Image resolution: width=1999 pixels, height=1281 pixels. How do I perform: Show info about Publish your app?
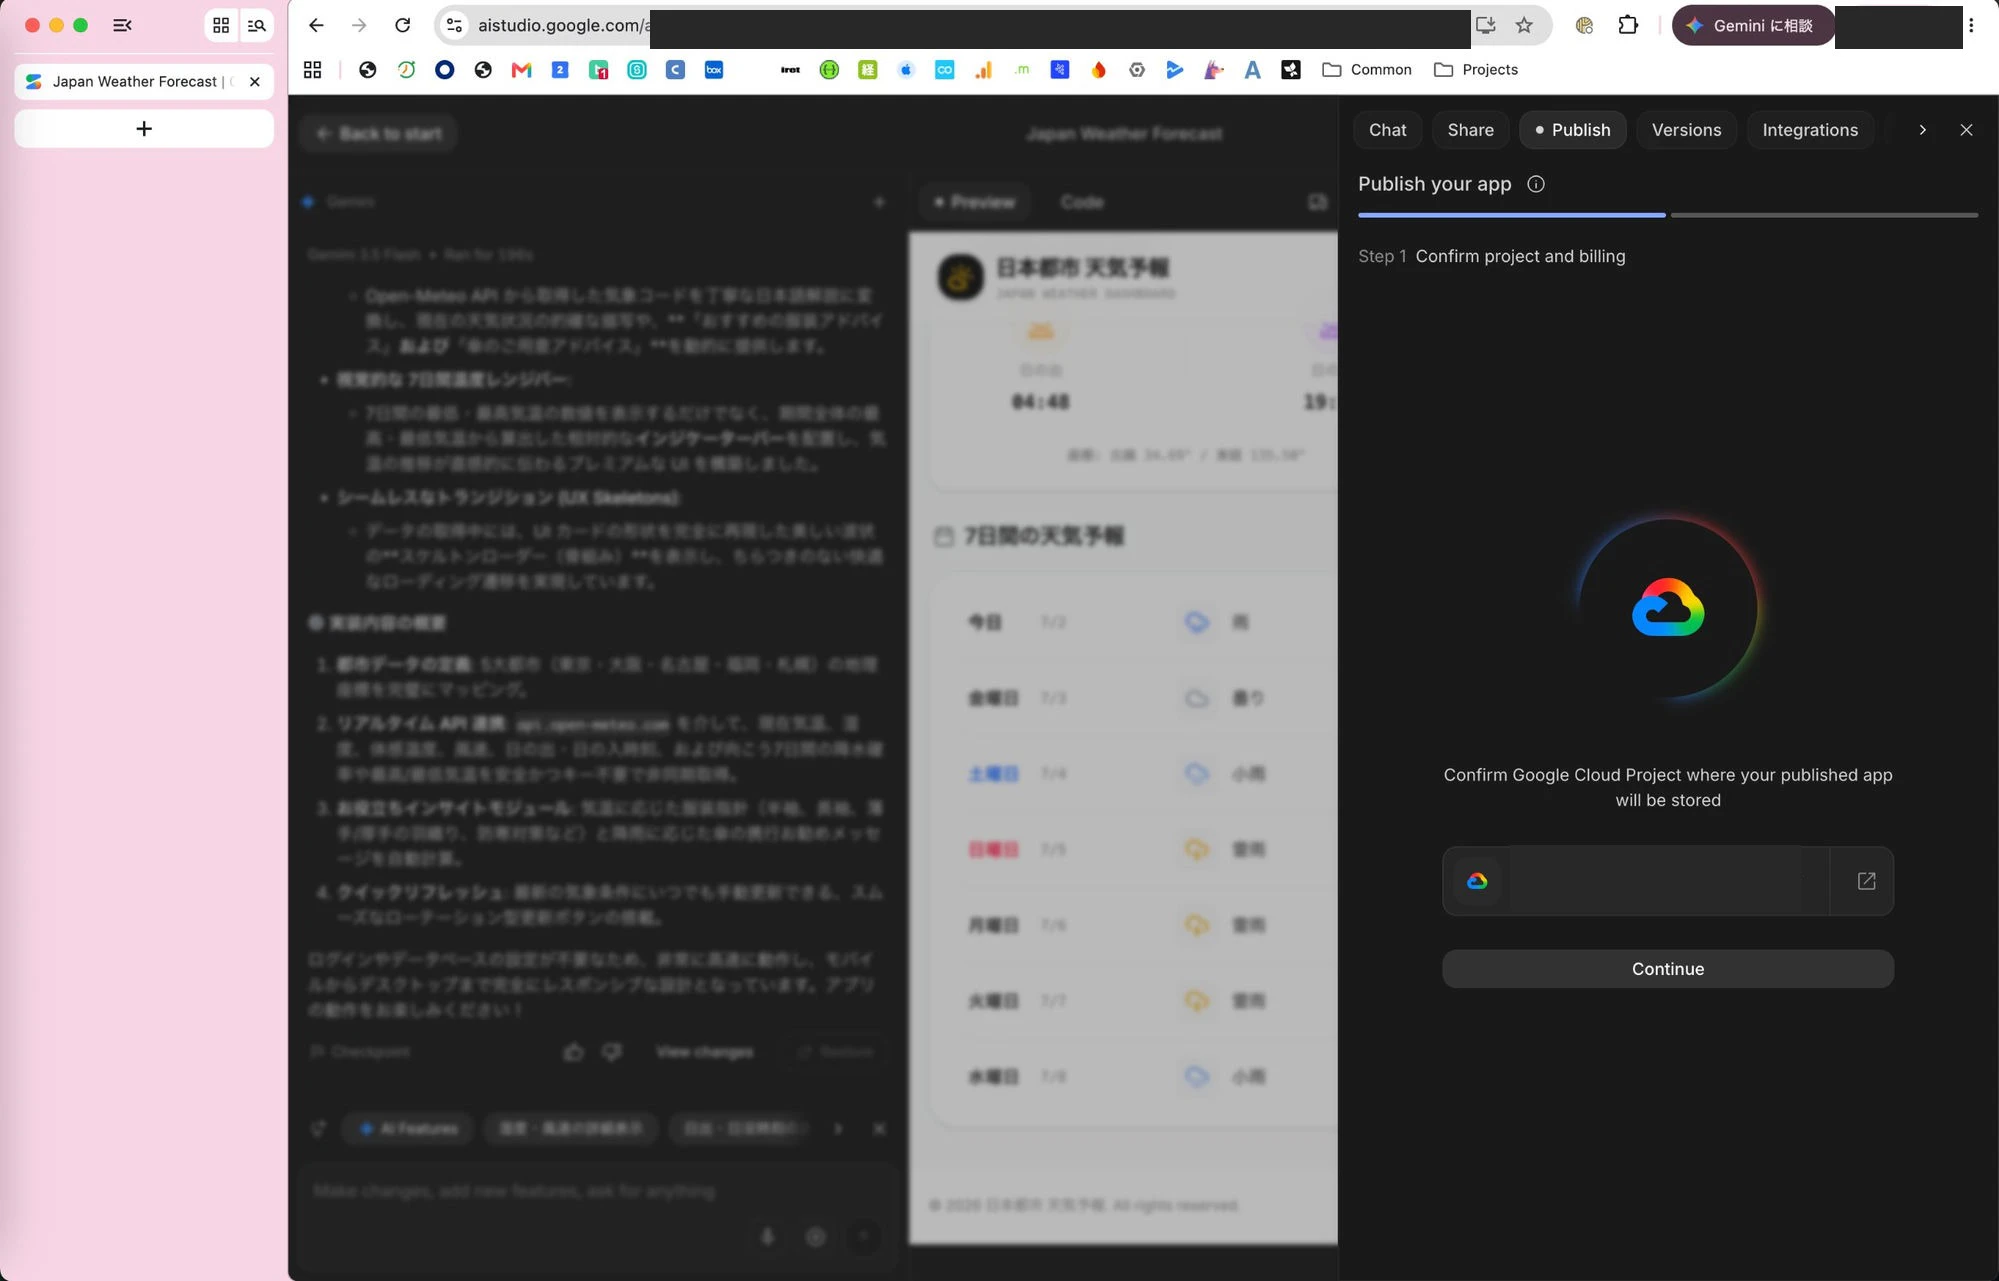(x=1536, y=184)
